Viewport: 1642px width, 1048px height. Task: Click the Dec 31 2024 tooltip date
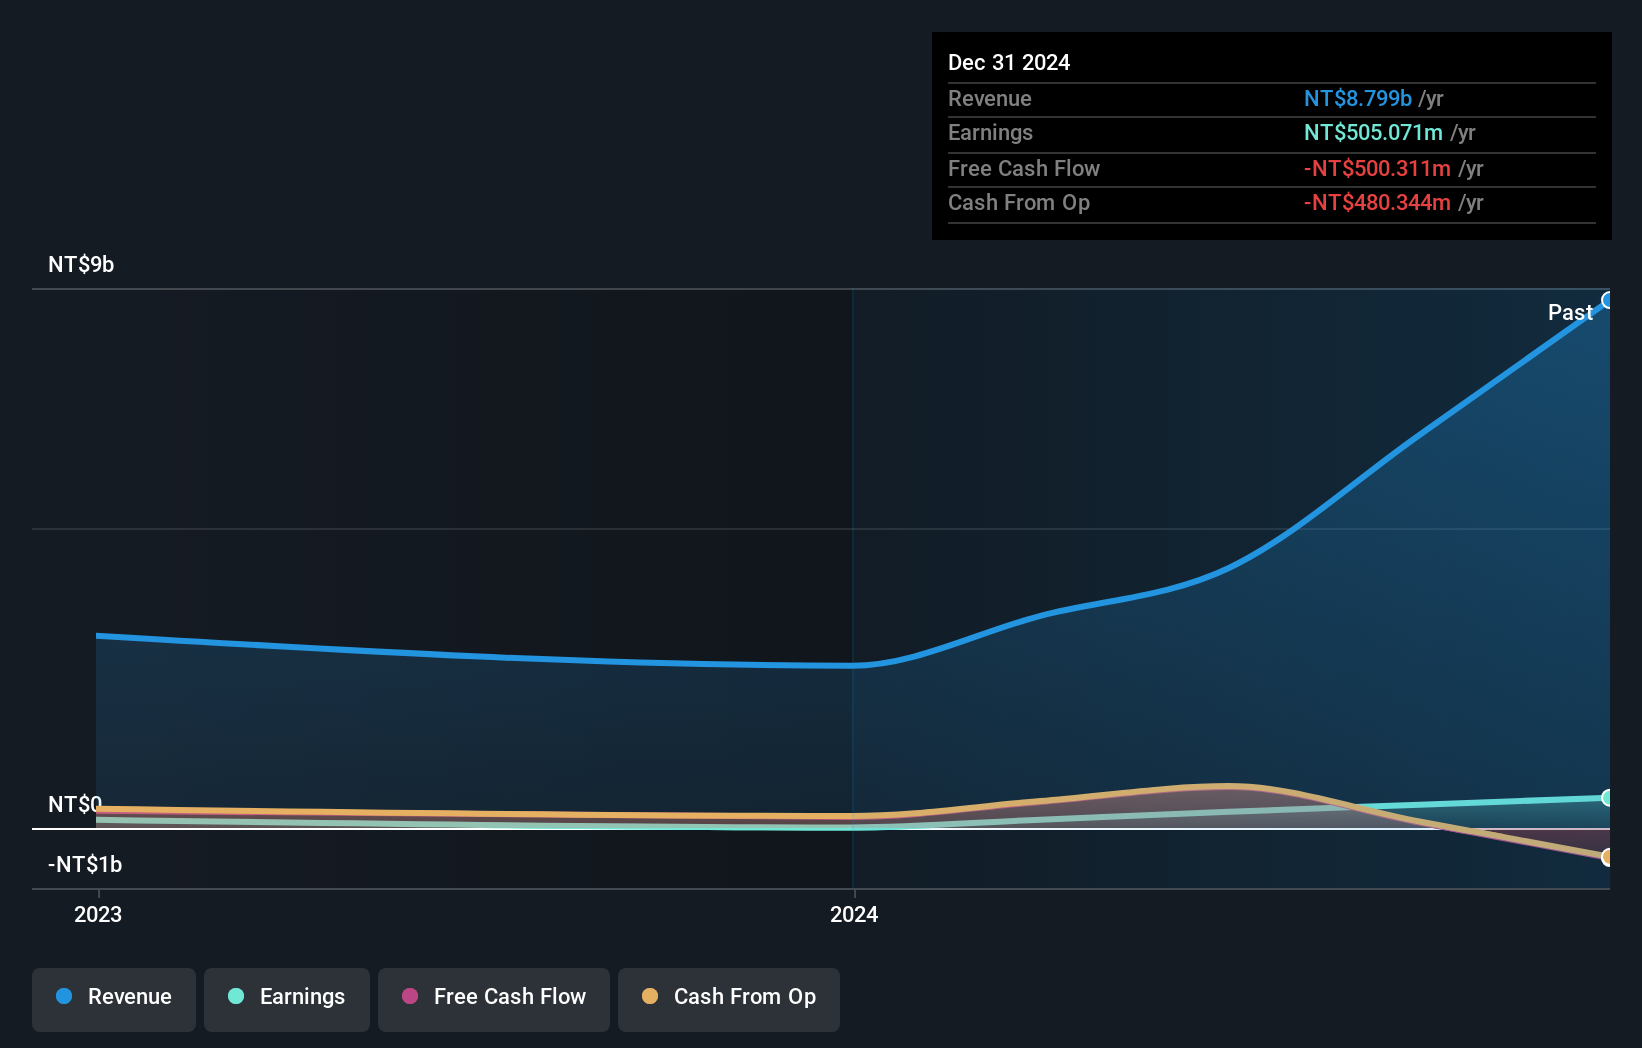[1009, 63]
